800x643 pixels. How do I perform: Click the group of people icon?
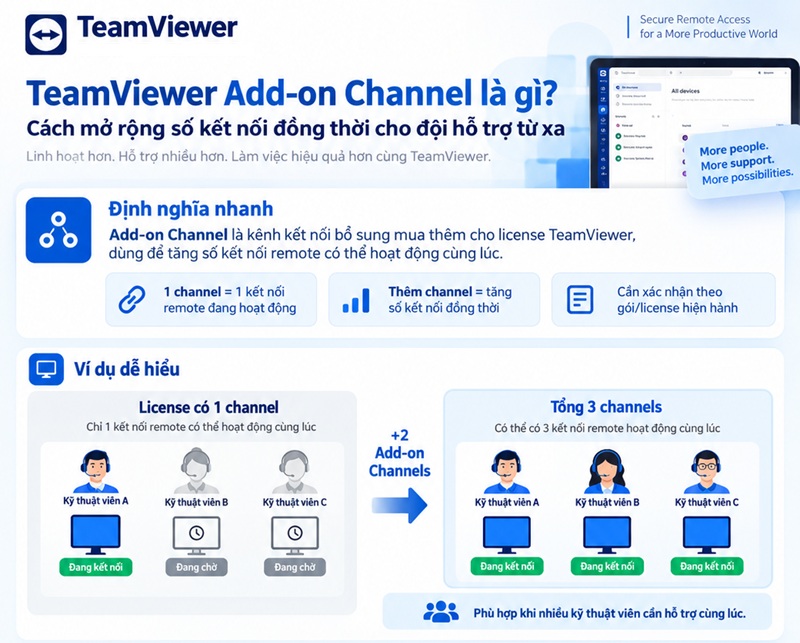[441, 611]
